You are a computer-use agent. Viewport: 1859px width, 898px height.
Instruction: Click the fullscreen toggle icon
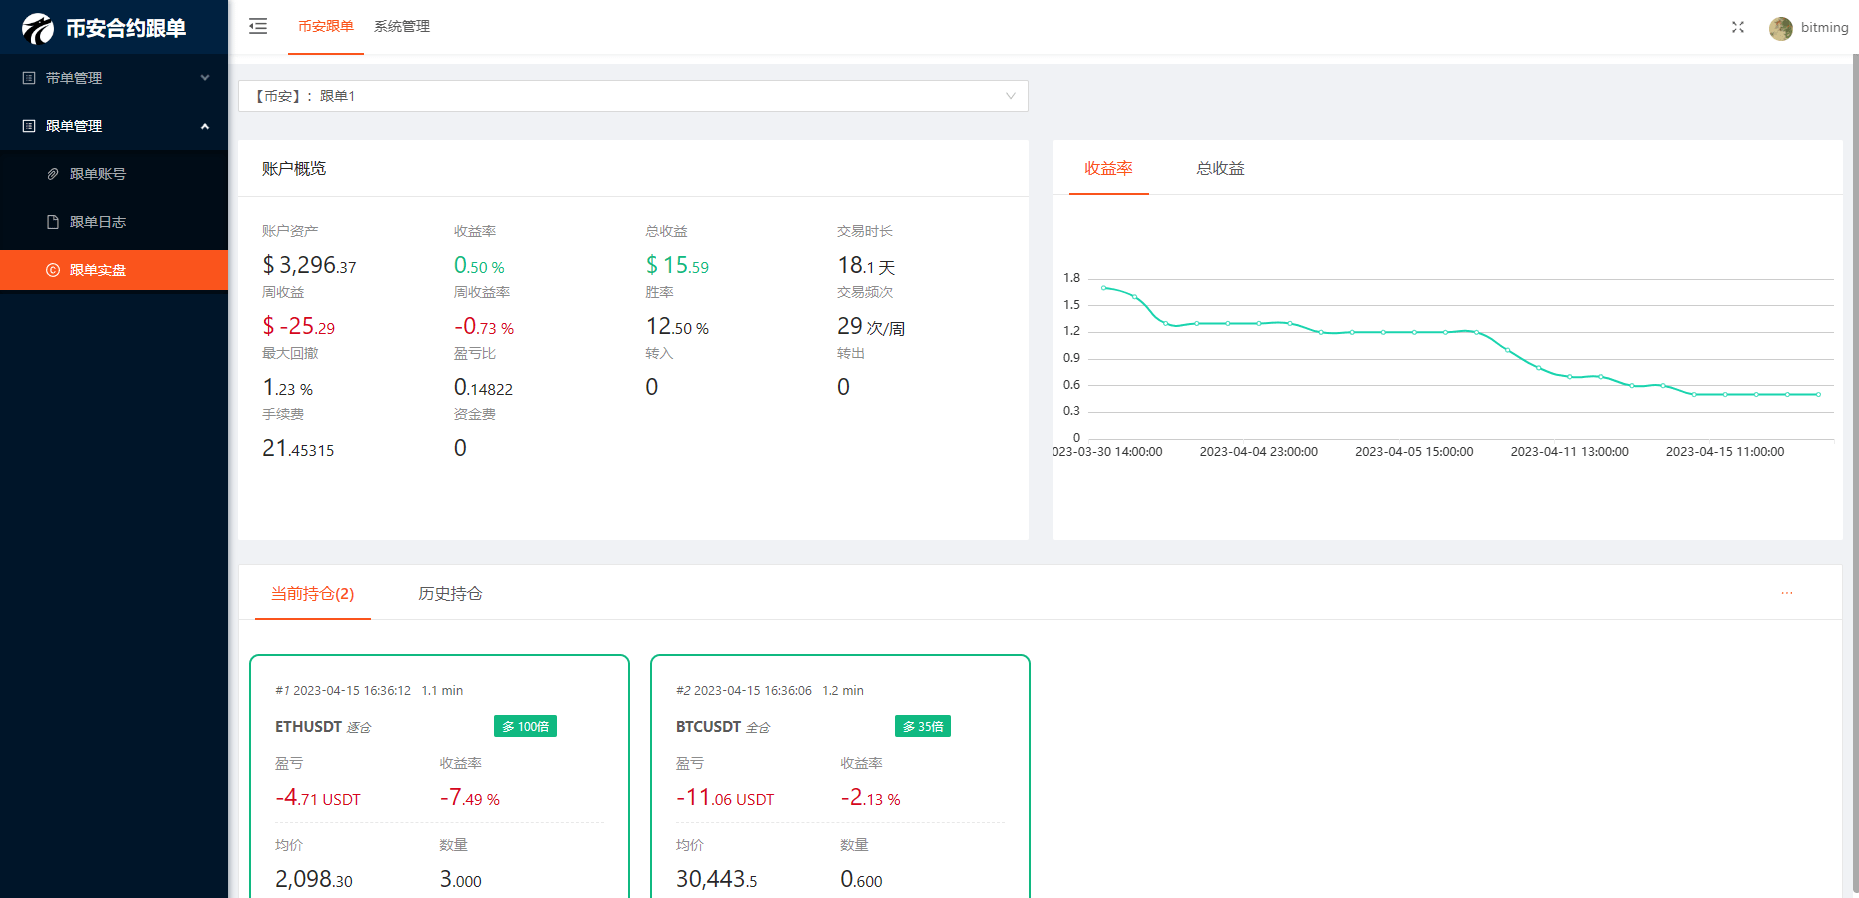click(x=1738, y=27)
